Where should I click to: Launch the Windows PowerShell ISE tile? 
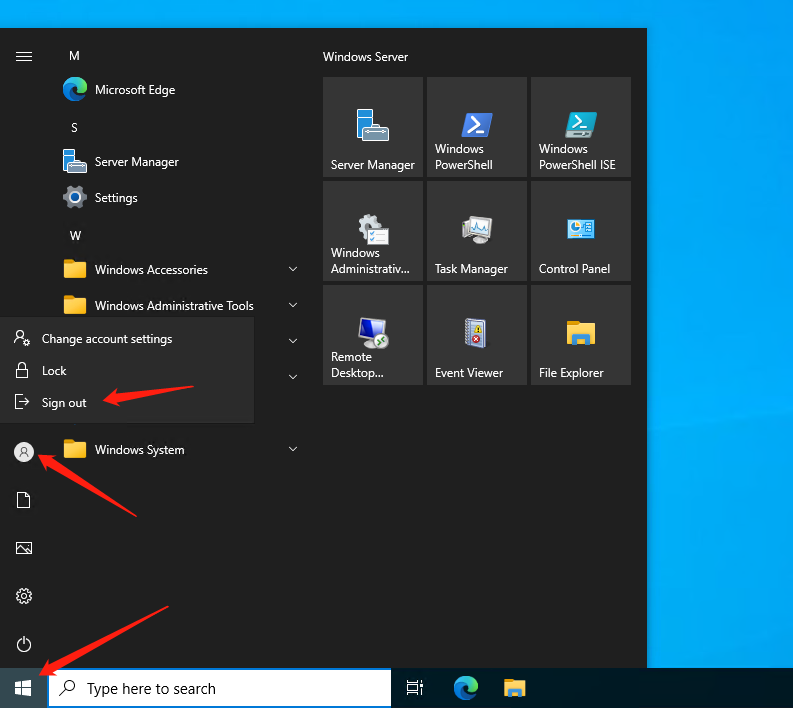coord(581,127)
